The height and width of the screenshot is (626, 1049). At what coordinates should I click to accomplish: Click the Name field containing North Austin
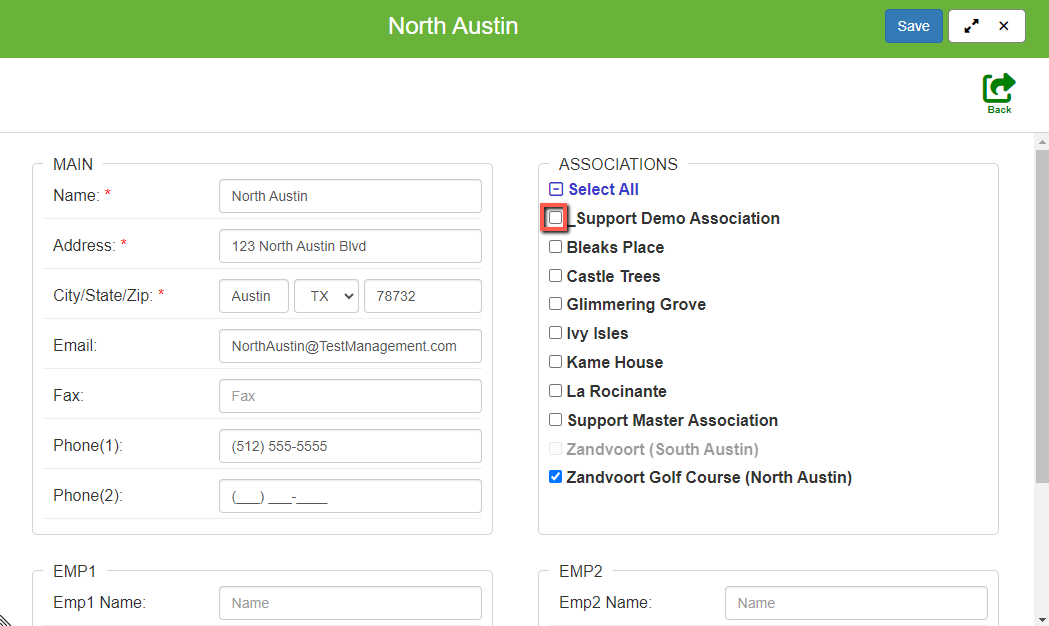coord(350,196)
